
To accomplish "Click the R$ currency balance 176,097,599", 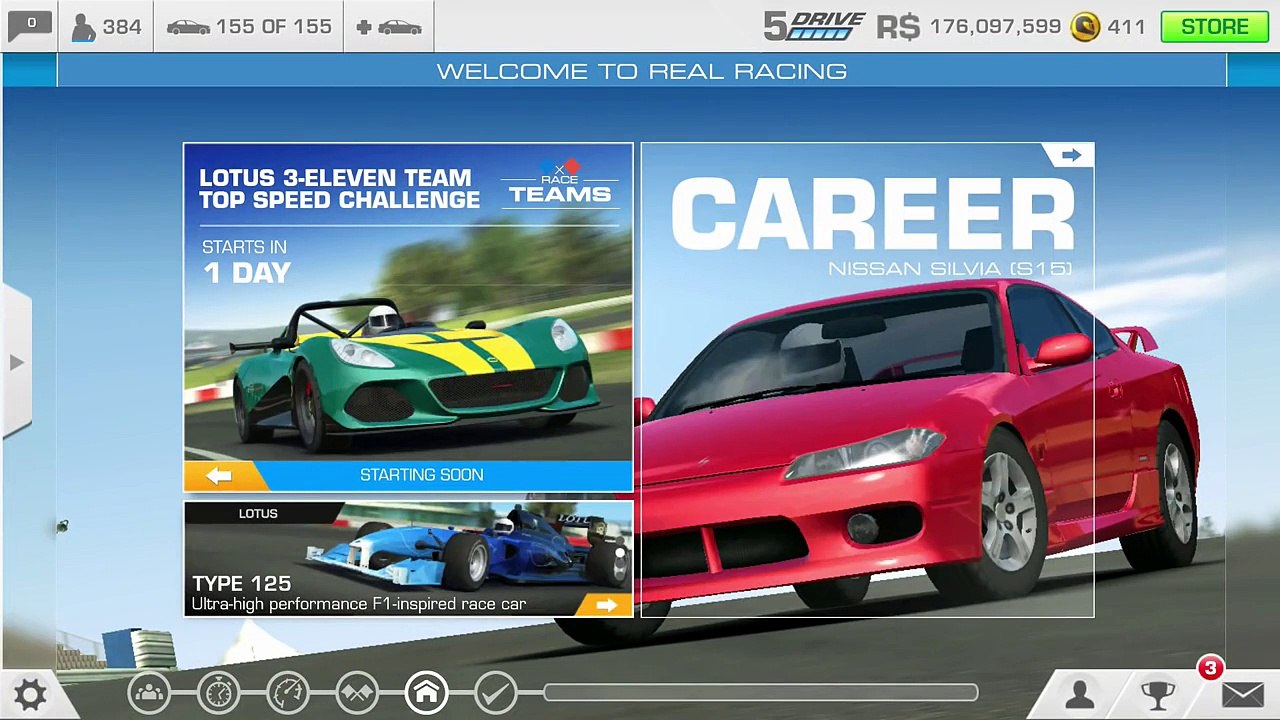I will click(968, 27).
